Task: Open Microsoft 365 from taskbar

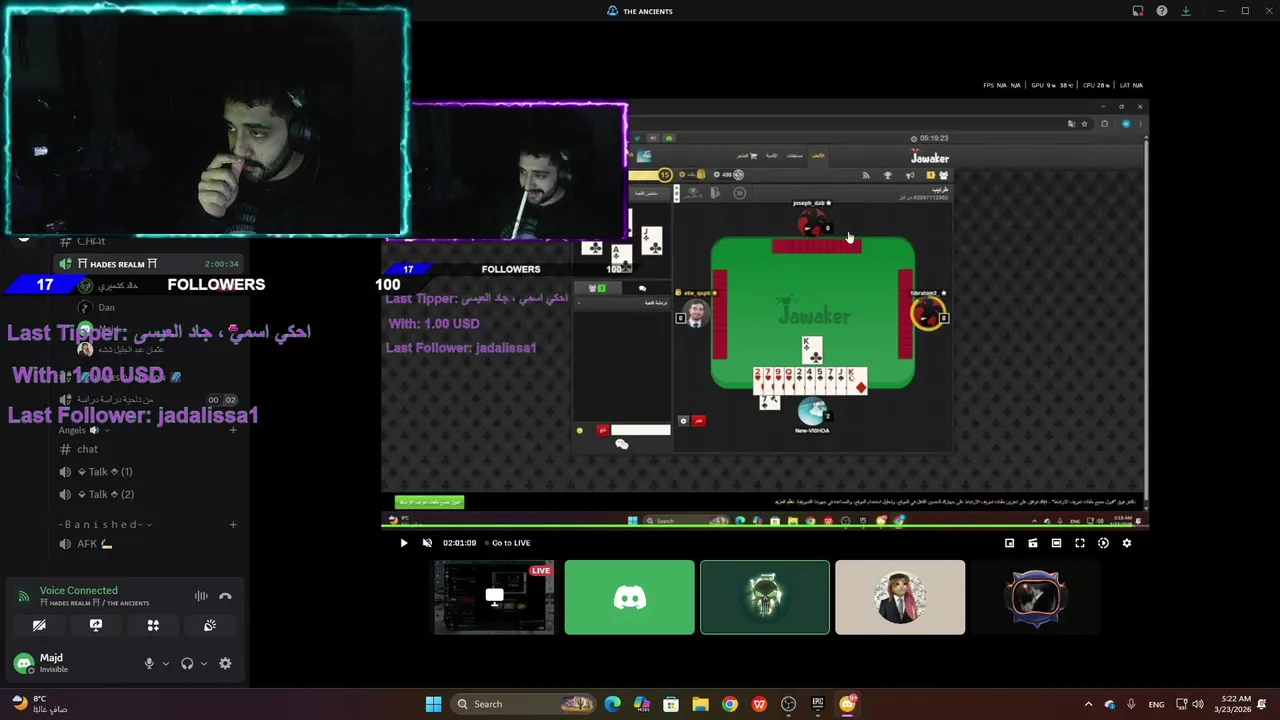Action: pyautogui.click(x=642, y=704)
